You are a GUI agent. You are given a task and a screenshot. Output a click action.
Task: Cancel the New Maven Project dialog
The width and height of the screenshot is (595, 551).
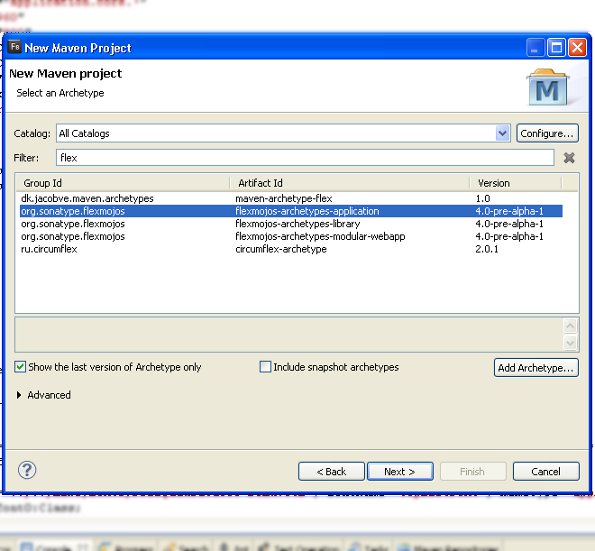[x=546, y=471]
